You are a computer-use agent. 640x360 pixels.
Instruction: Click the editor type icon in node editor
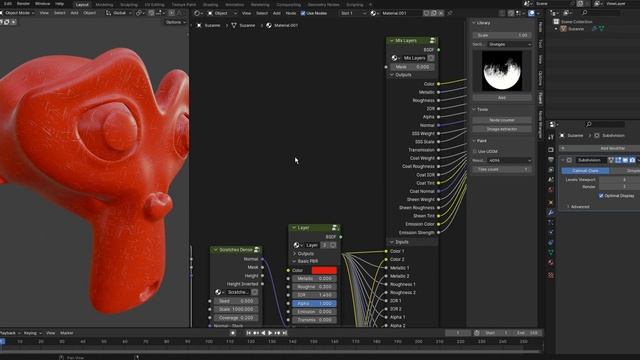198,13
